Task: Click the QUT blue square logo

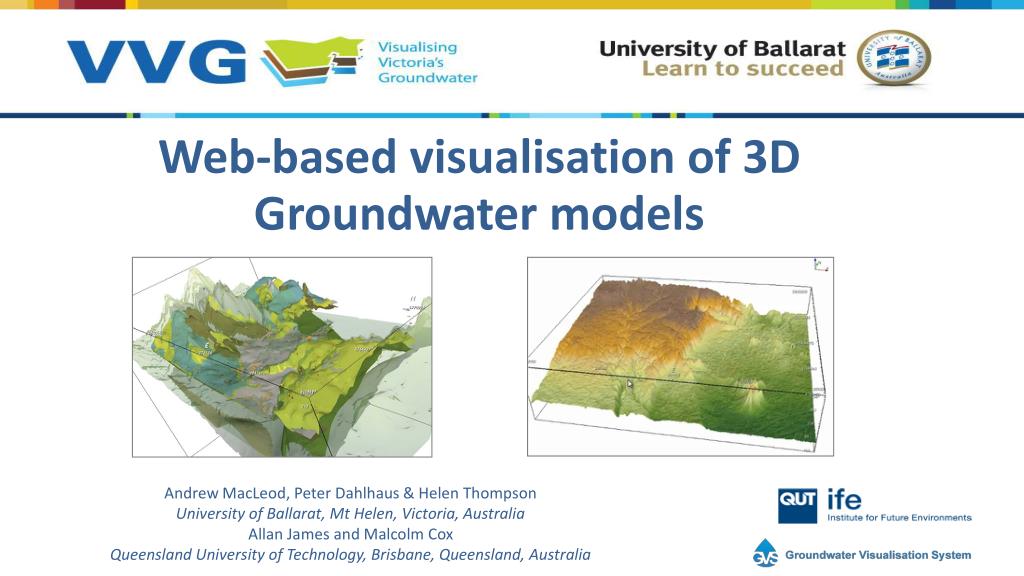Action: pos(797,505)
